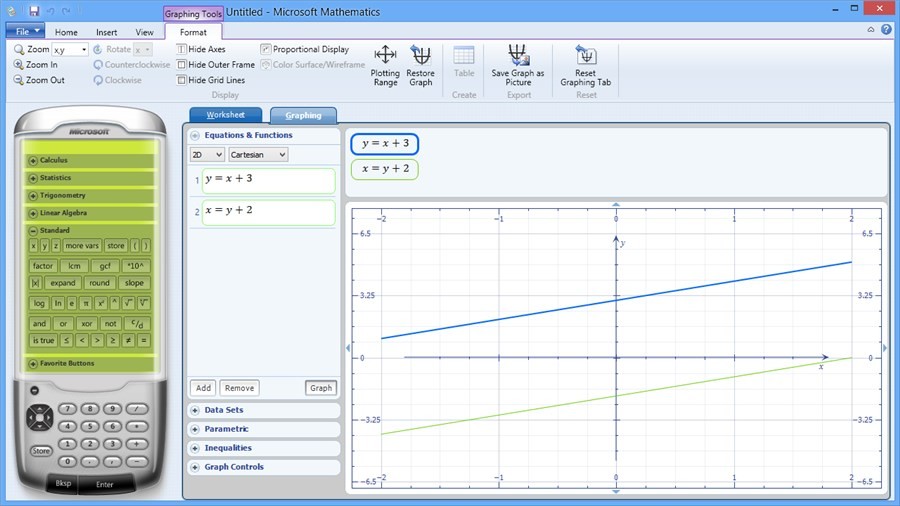The width and height of the screenshot is (900, 506).
Task: Click the save icon in title bar
Action: (34, 11)
